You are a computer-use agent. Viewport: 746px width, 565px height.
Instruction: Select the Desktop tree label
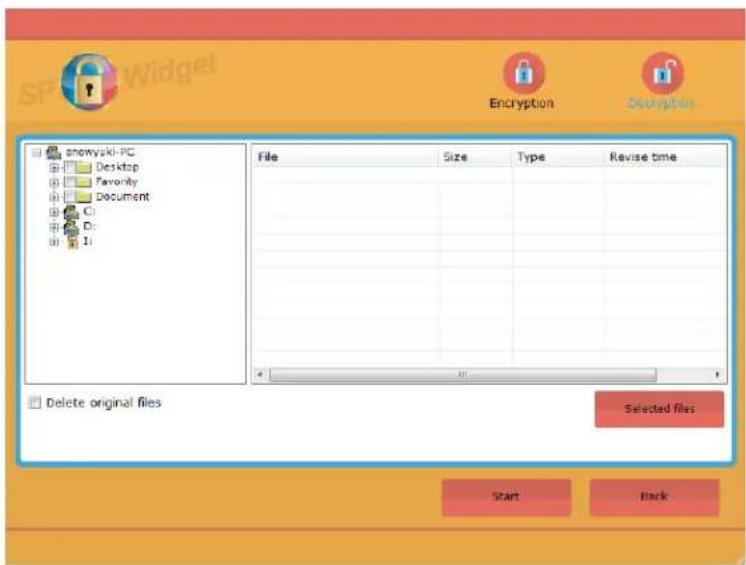tap(117, 167)
